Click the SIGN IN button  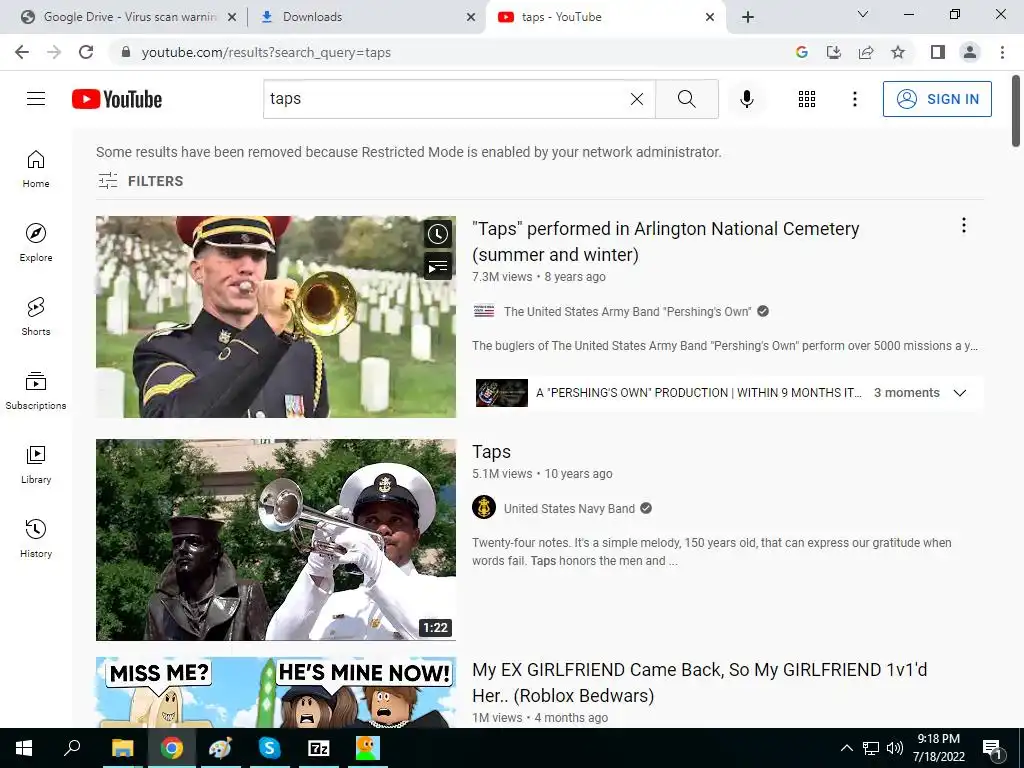[x=937, y=99]
